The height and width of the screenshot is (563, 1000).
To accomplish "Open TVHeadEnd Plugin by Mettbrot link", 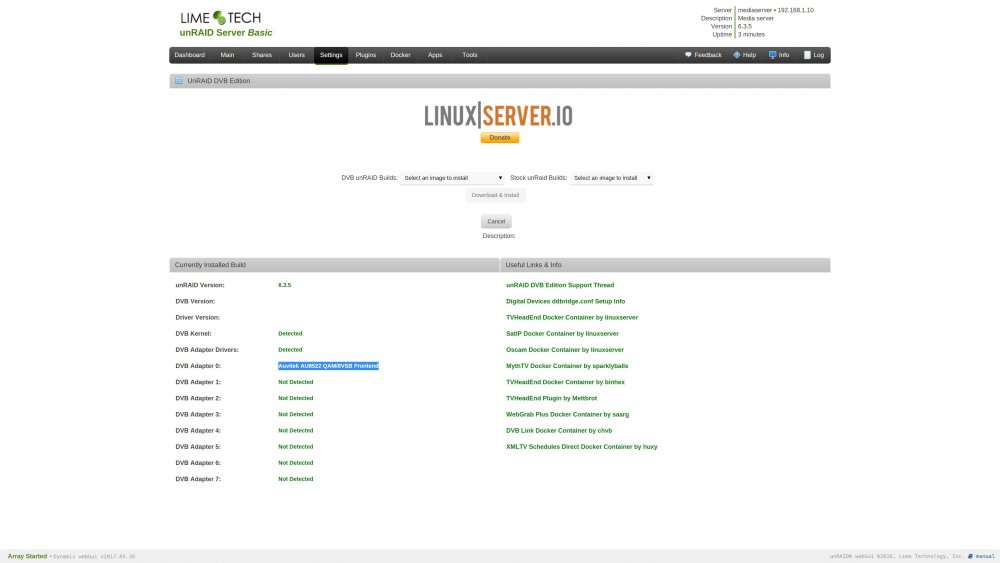I will [551, 398].
